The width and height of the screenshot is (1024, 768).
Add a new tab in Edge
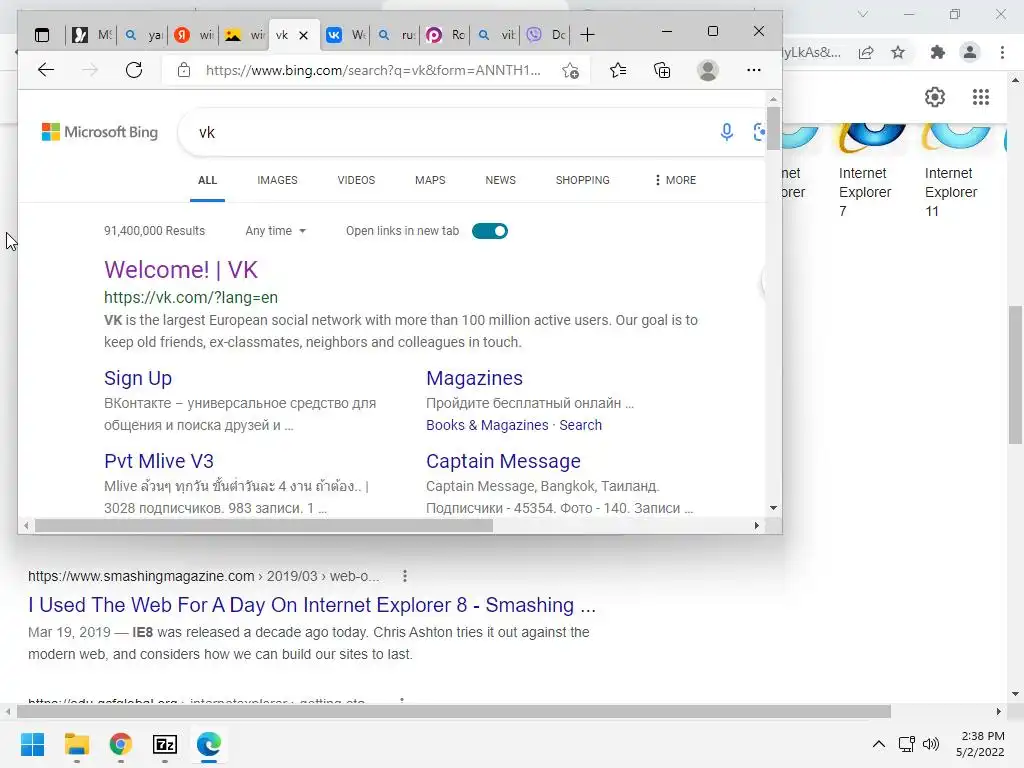pos(587,35)
